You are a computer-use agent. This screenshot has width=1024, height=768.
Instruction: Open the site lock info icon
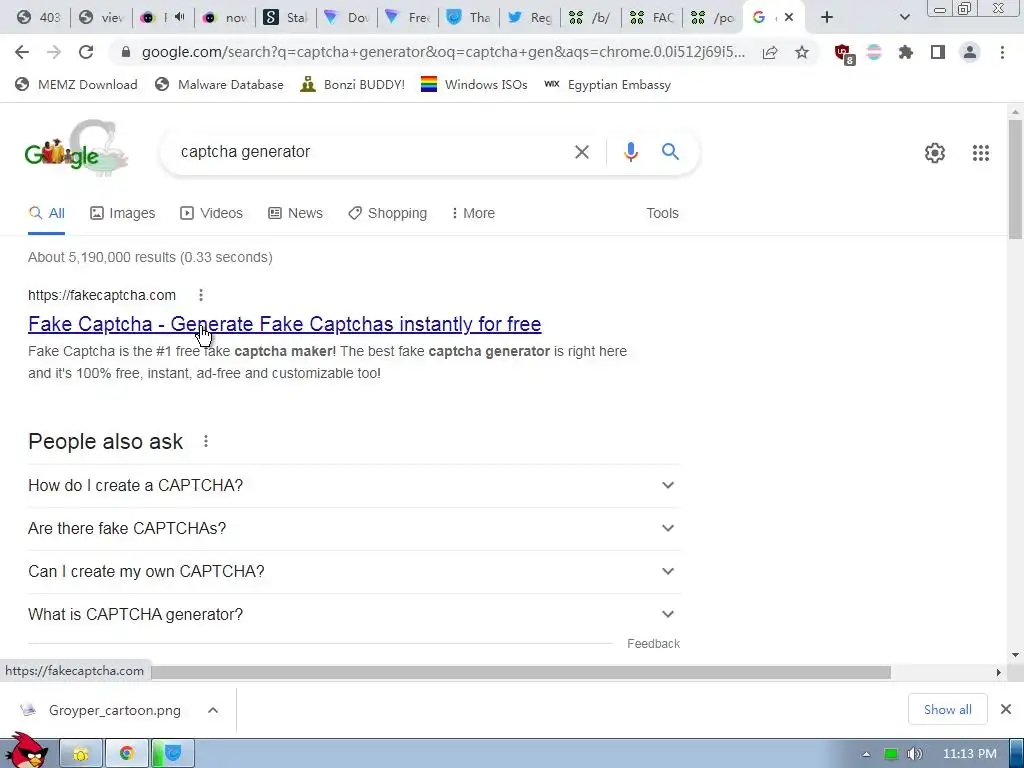126,52
